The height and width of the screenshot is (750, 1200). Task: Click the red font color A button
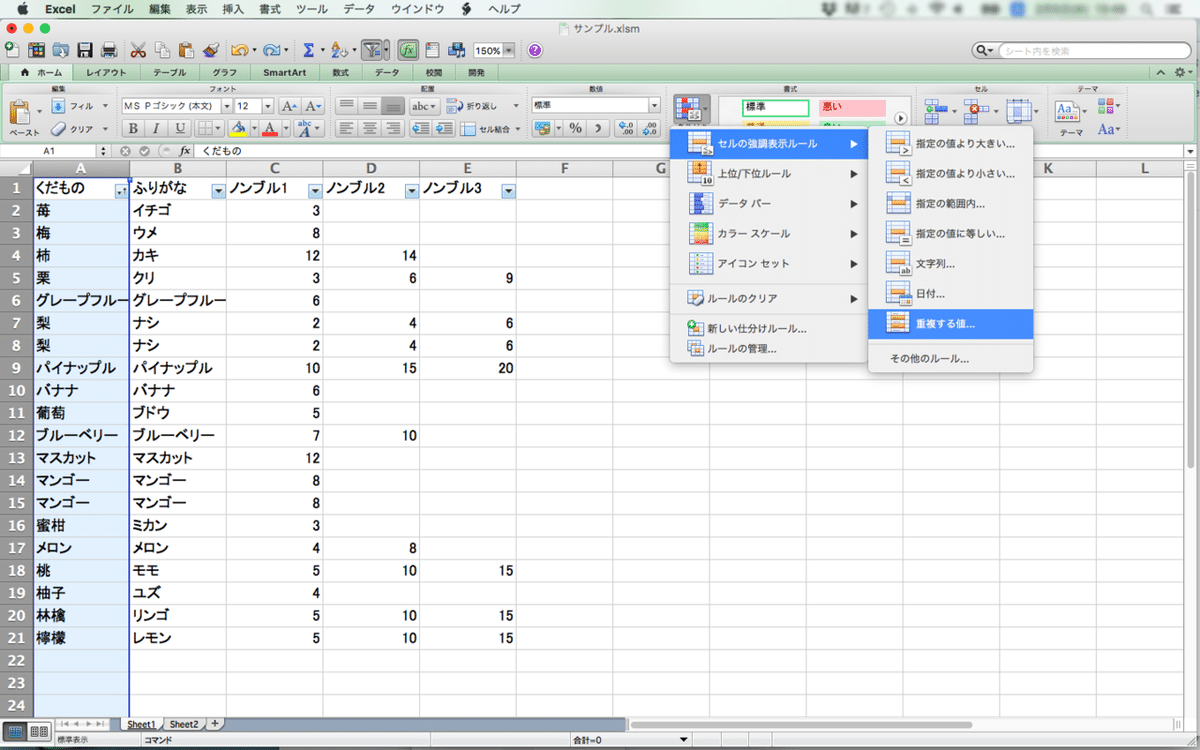click(270, 128)
